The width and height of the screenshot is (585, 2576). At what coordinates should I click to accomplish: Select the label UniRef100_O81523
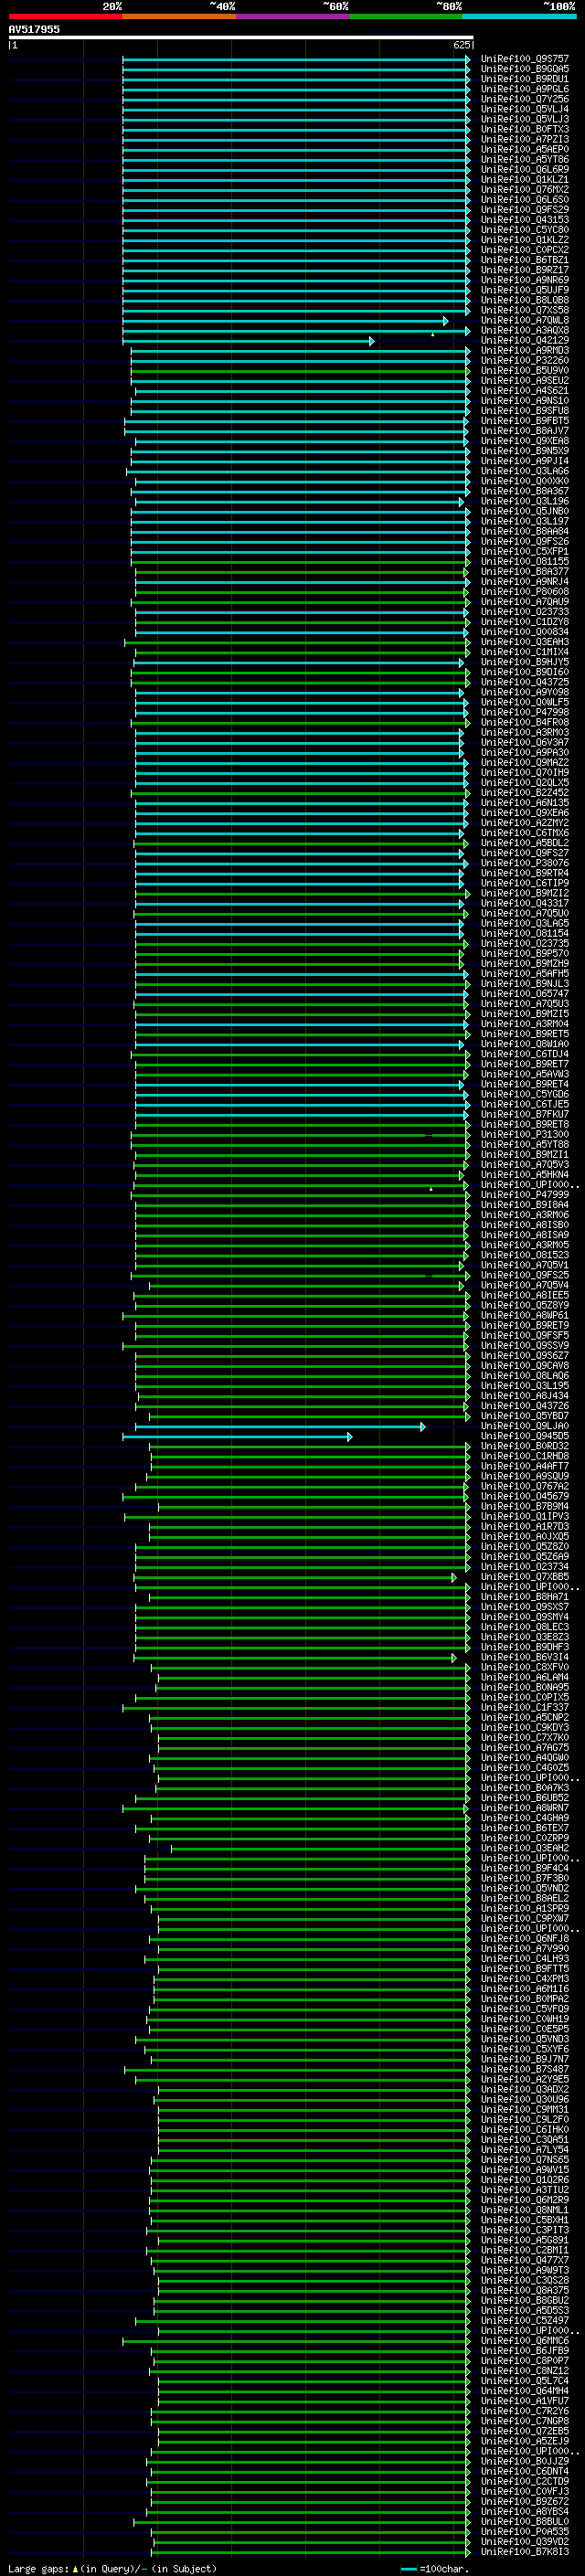tap(525, 1254)
